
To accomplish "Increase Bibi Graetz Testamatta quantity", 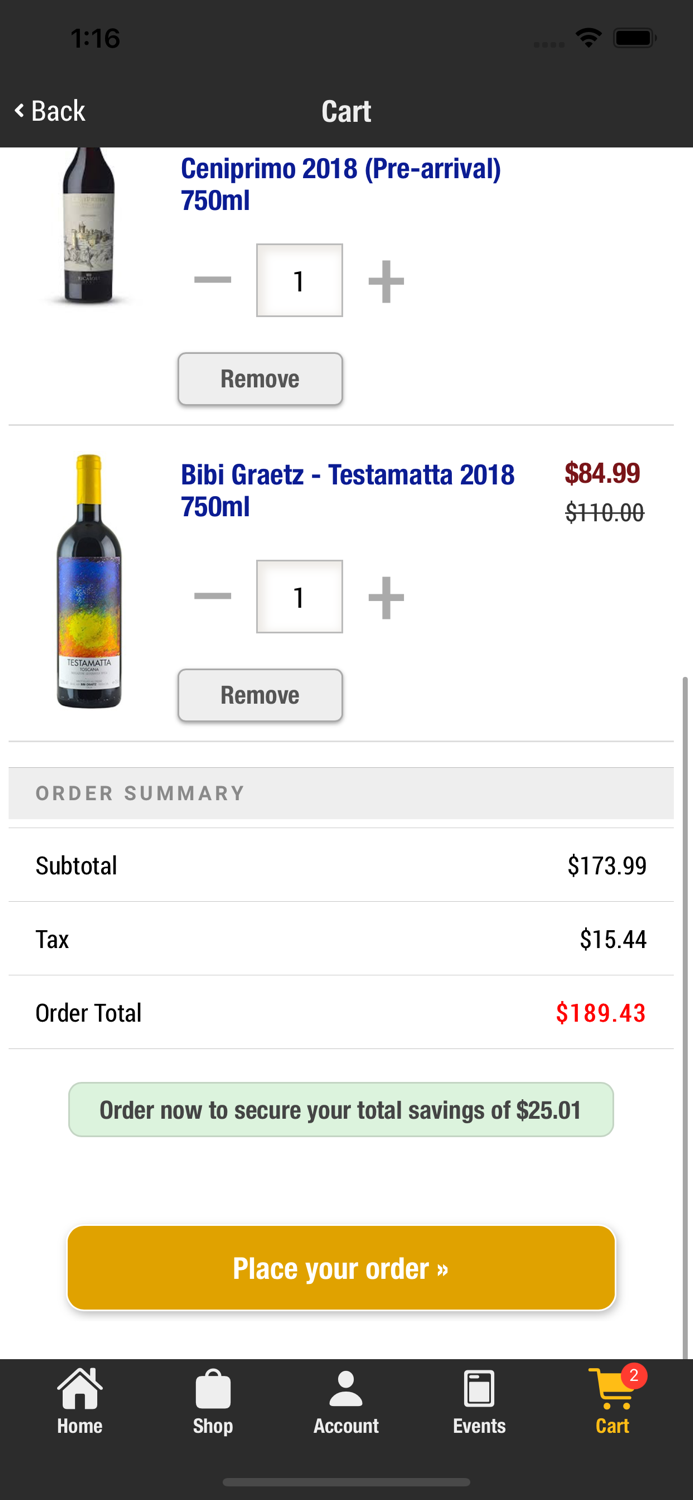I will [x=385, y=596].
